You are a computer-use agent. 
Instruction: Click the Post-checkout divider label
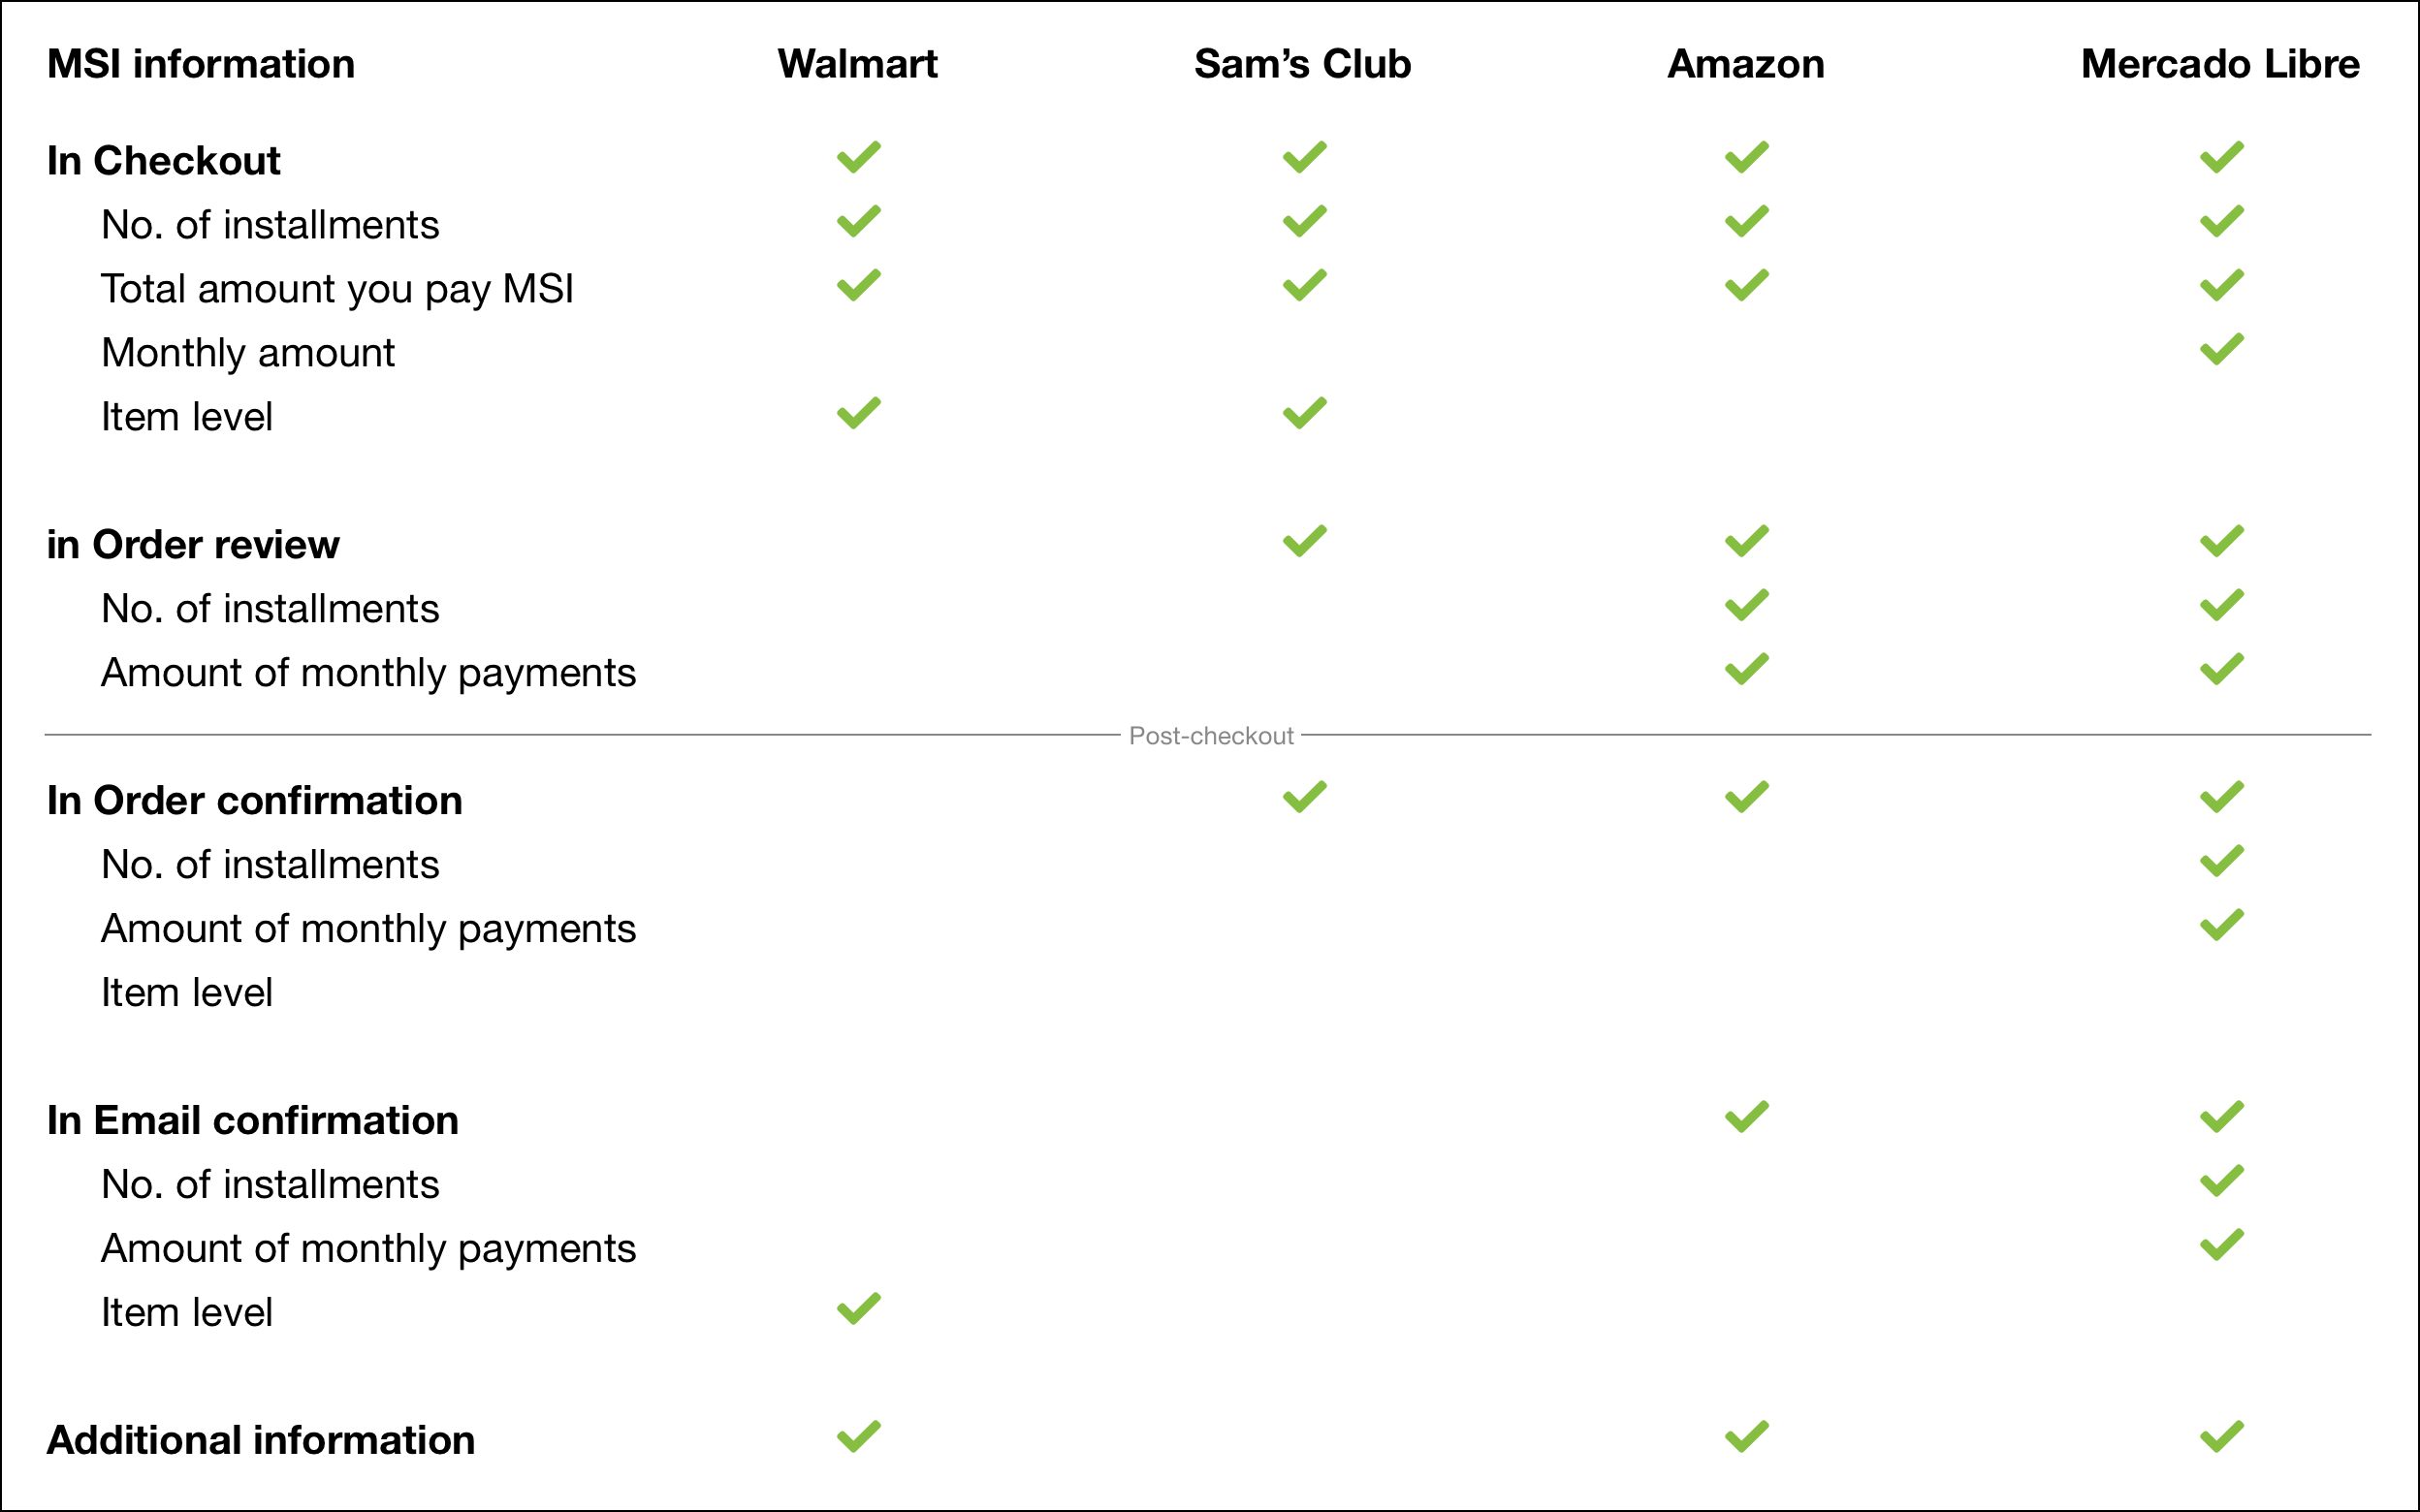1211,736
